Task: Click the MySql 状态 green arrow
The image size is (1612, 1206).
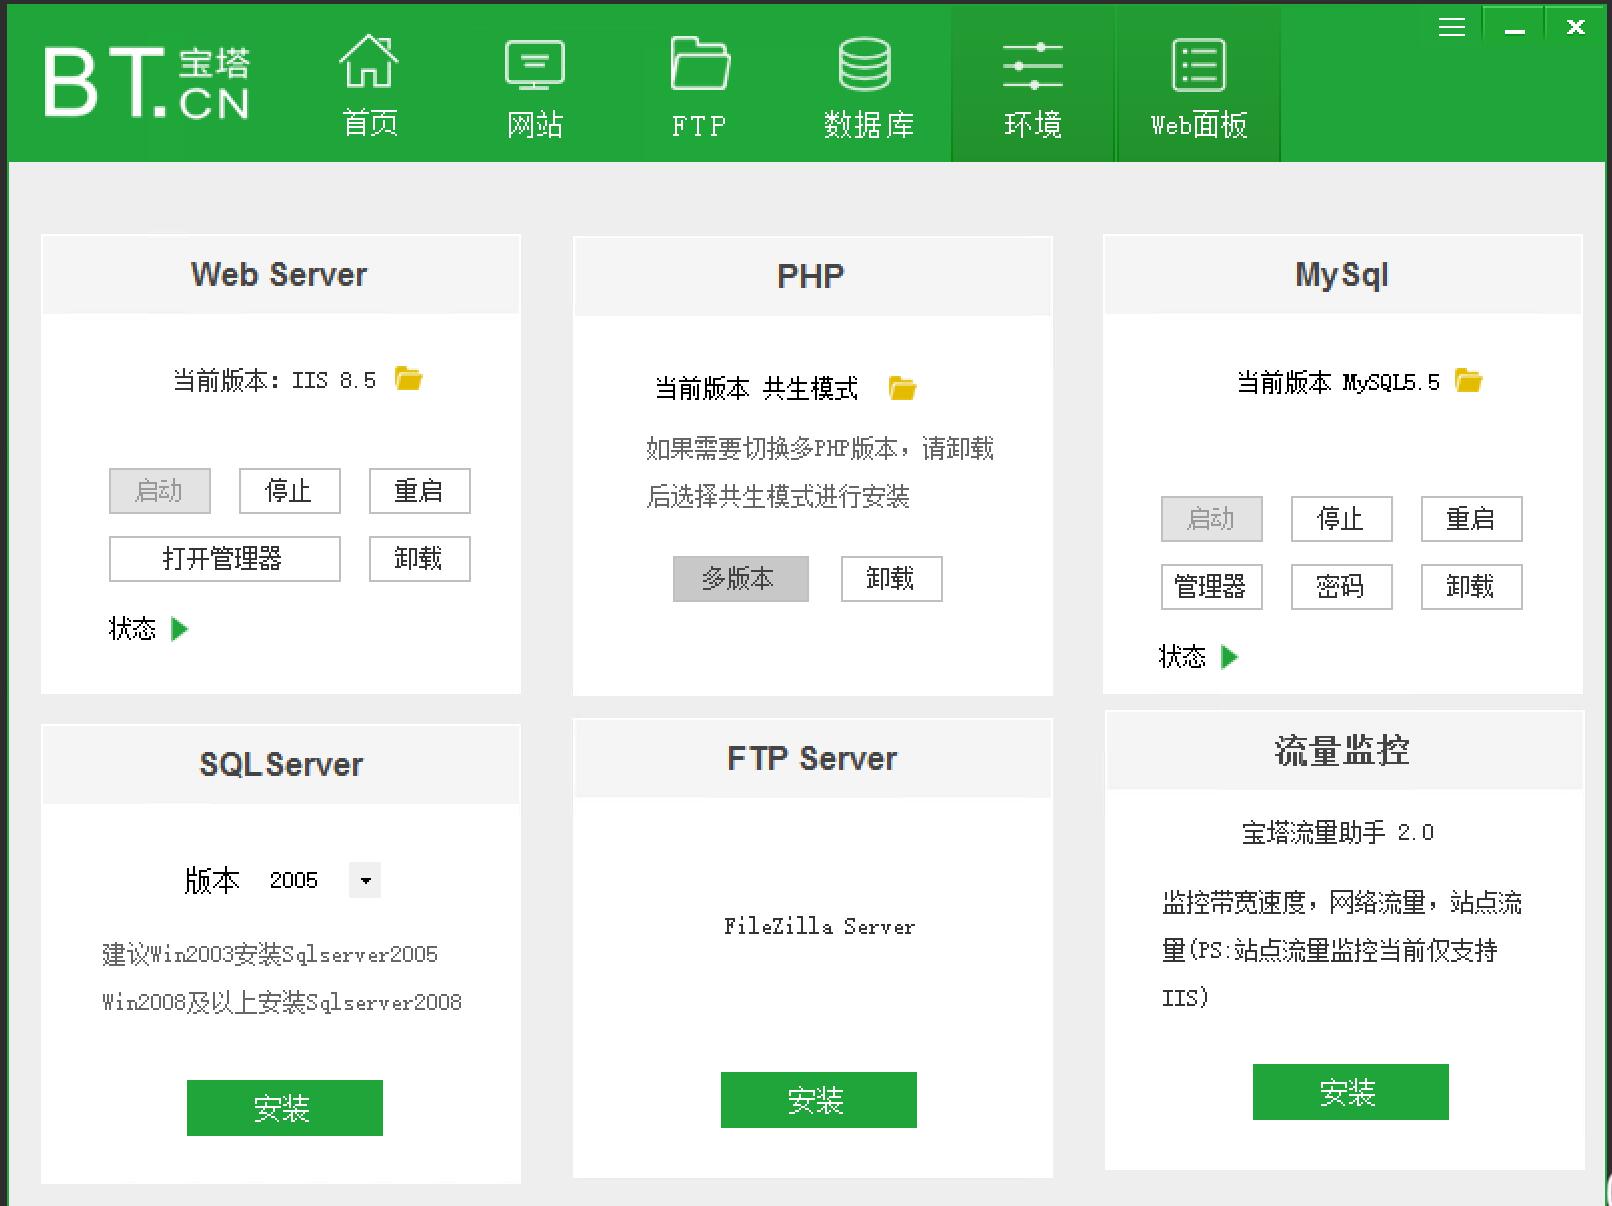Action: point(1230,657)
